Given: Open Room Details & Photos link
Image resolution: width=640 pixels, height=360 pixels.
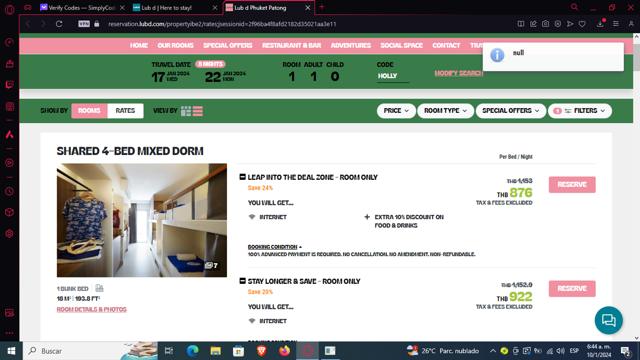Looking at the screenshot, I should (91, 309).
